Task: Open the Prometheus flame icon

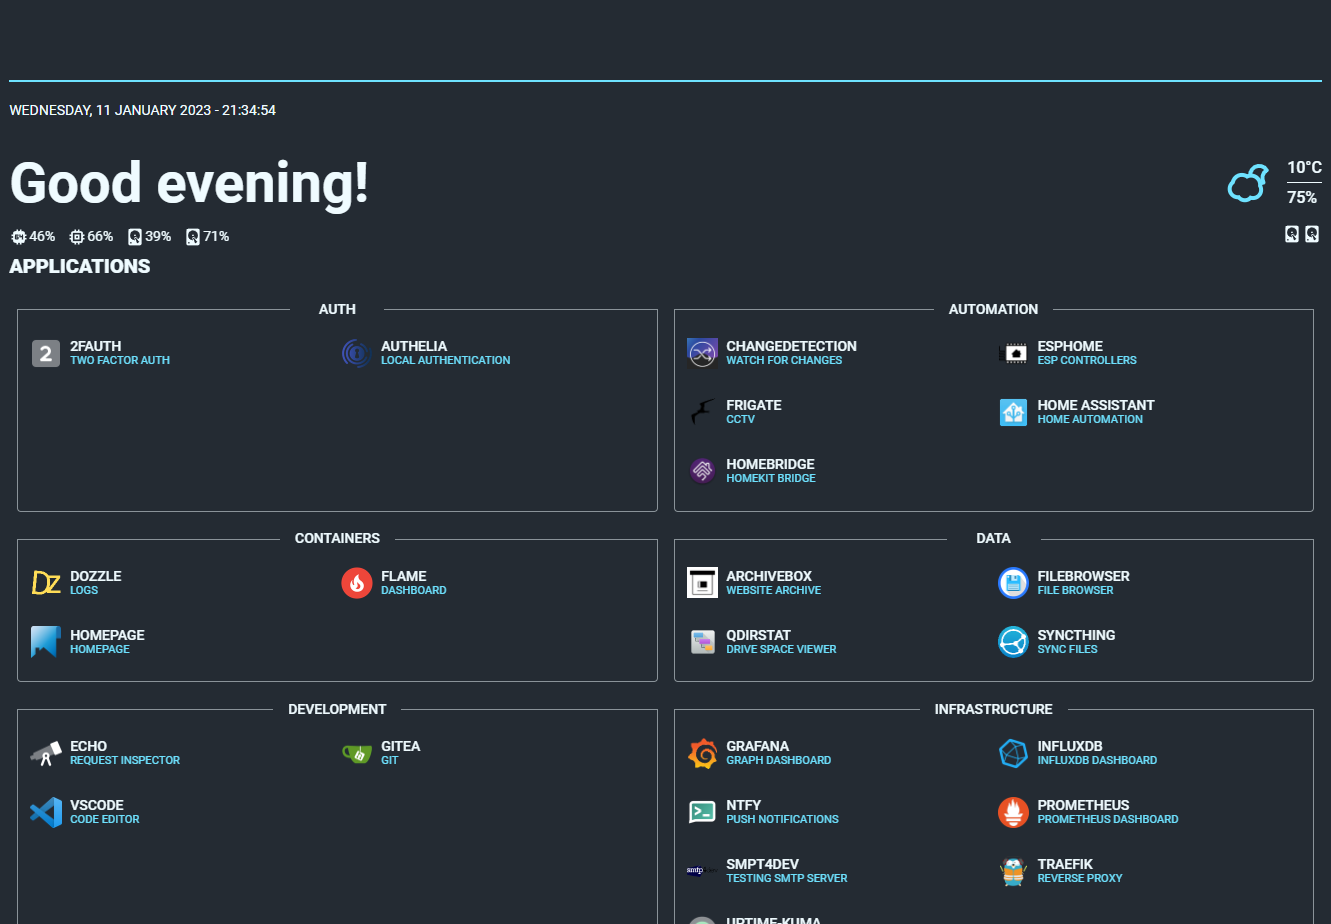Action: pos(1013,812)
